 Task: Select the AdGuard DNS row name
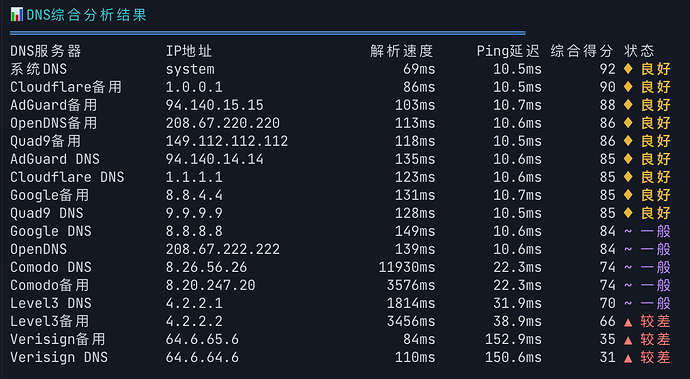55,159
